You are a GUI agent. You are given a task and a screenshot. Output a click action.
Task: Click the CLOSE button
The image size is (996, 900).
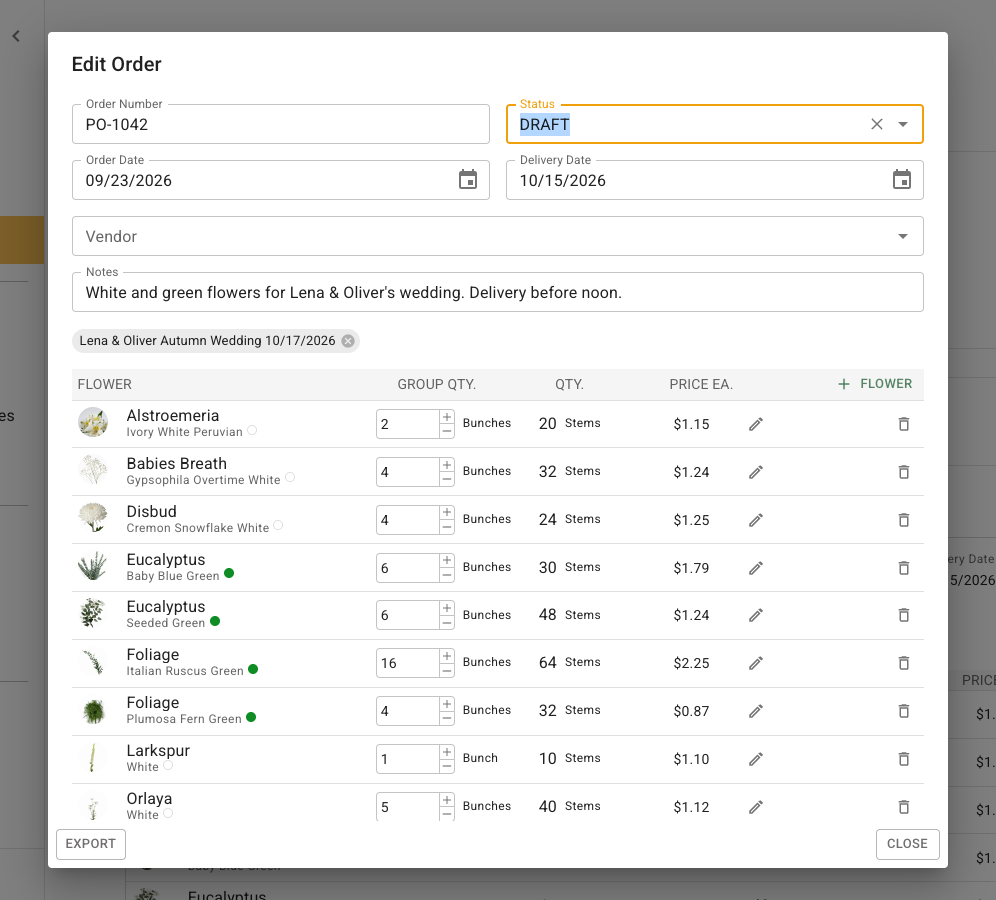(907, 844)
